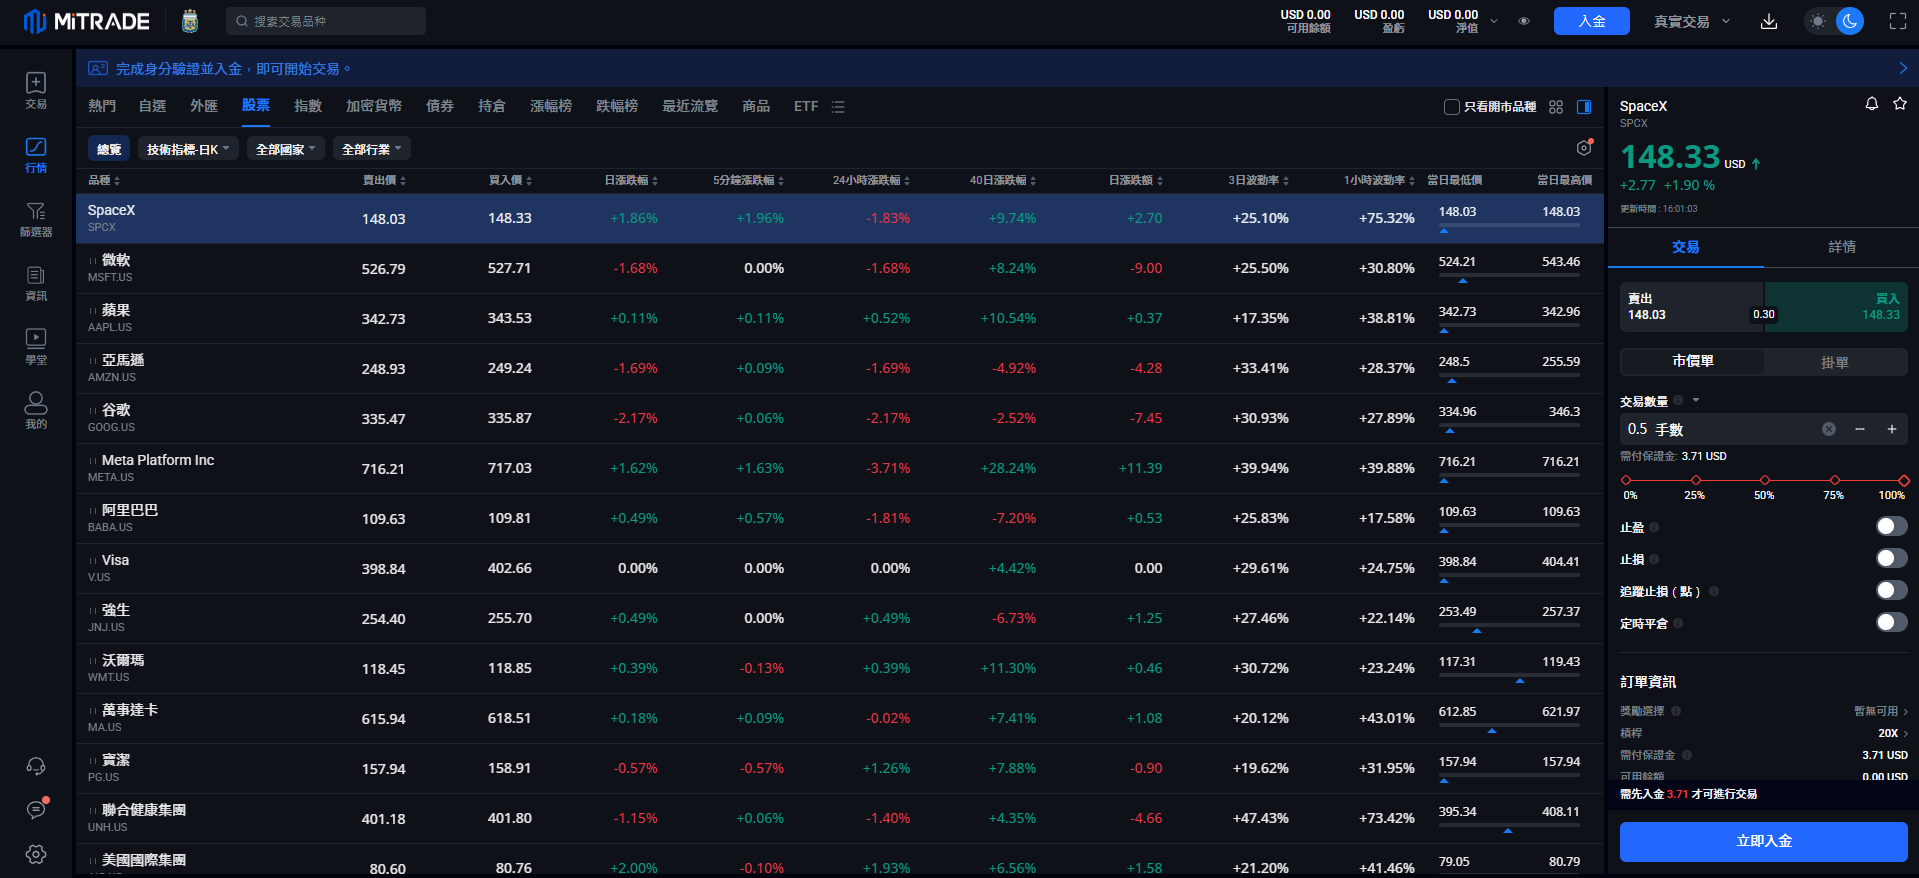Enable the 定時平倉 scheduled close switch
Screen dimensions: 1919x878
(1892, 622)
